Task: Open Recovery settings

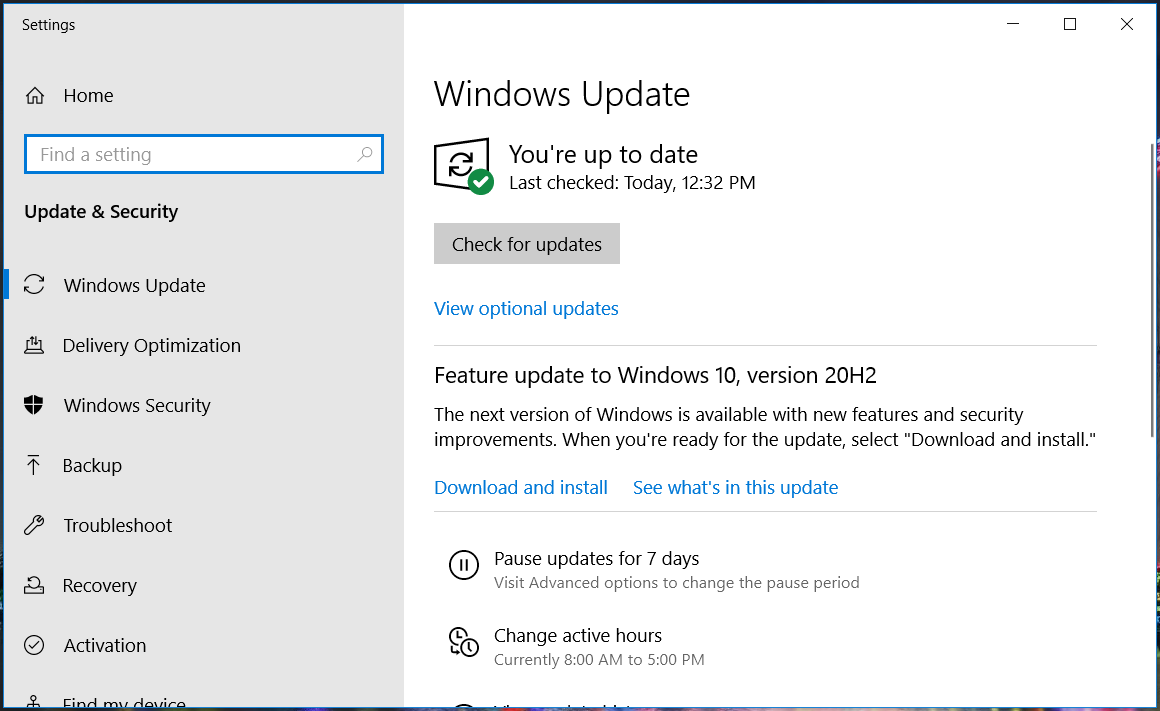Action: click(100, 585)
